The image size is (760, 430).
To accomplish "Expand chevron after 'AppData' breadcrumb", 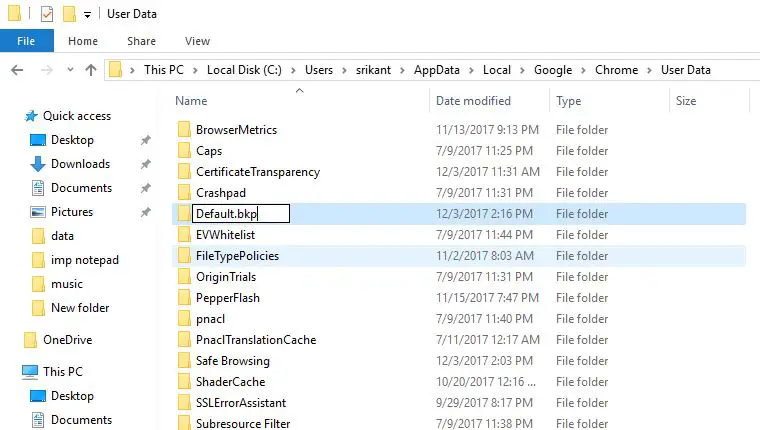I will click(471, 70).
